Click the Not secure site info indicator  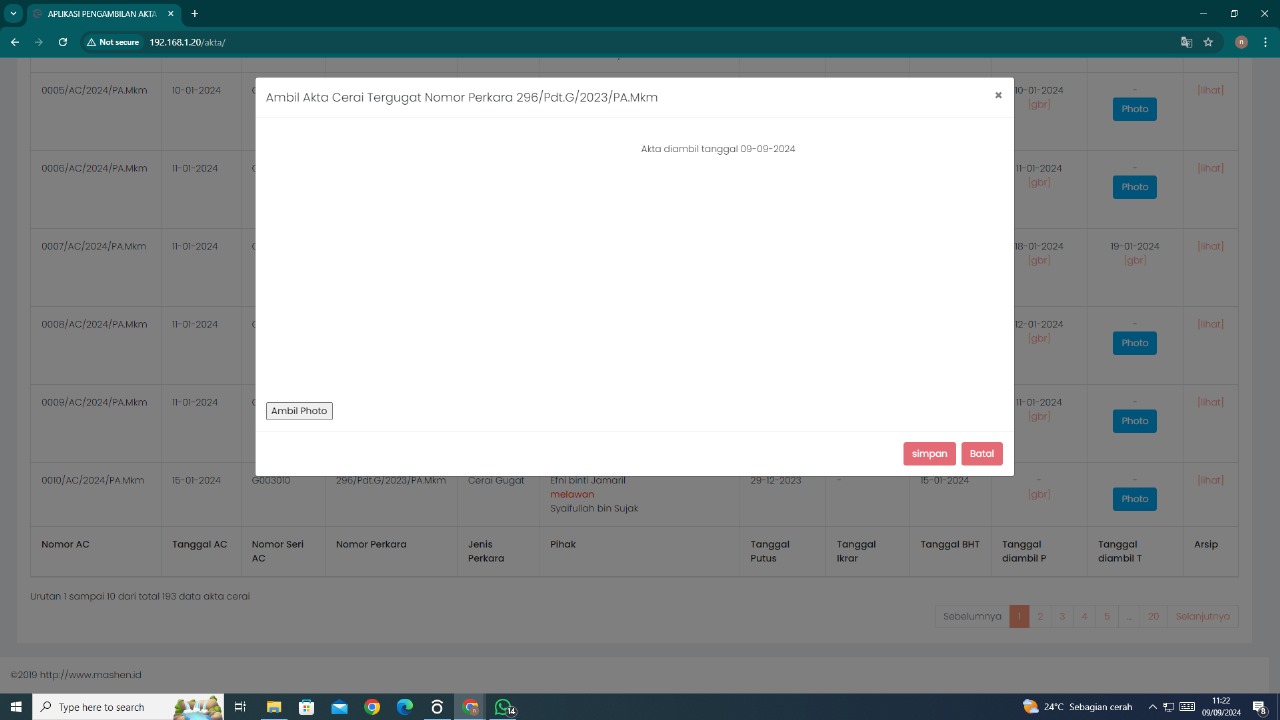(112, 42)
